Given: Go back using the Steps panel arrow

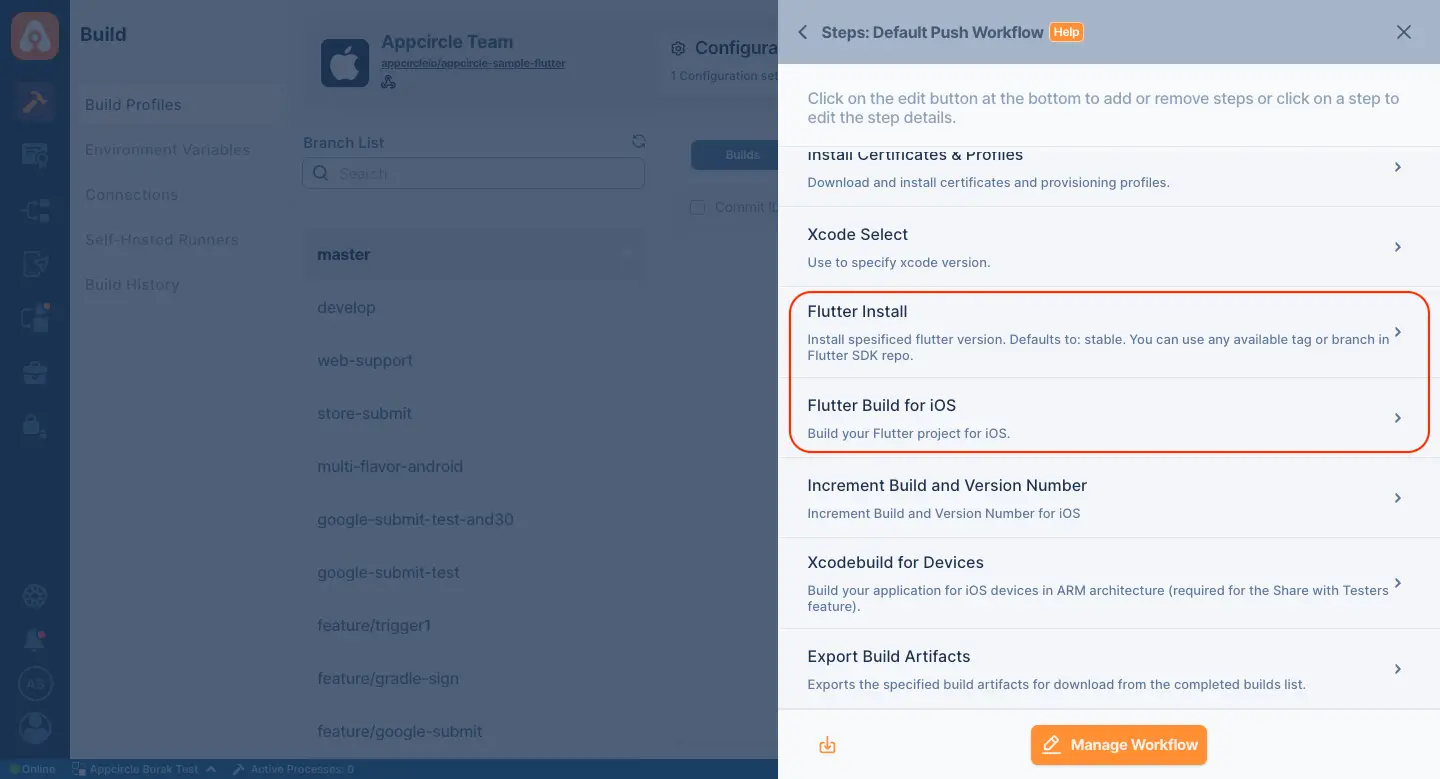Looking at the screenshot, I should click(802, 32).
